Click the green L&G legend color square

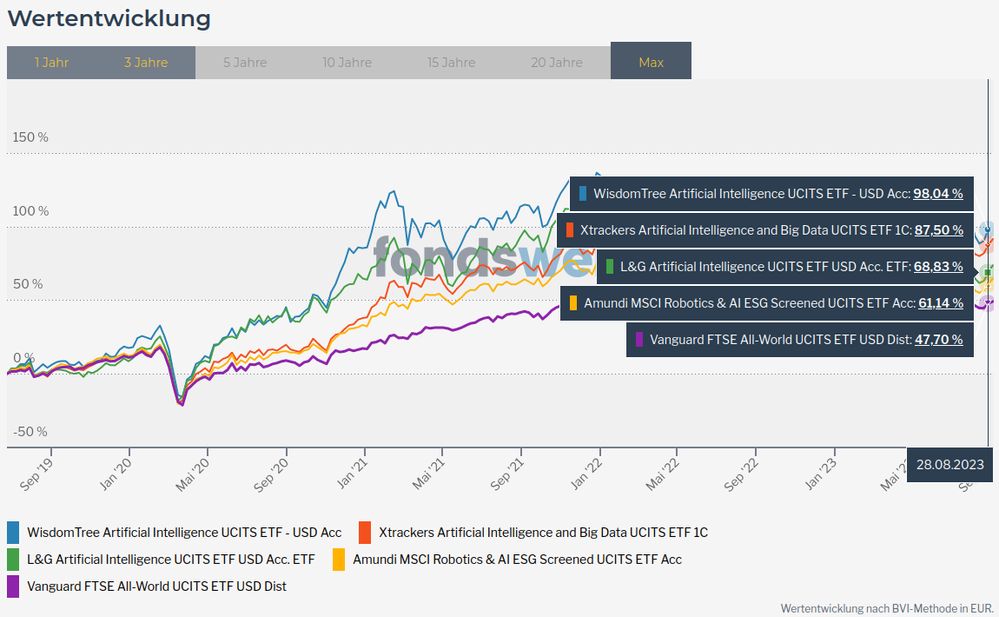tap(14, 559)
